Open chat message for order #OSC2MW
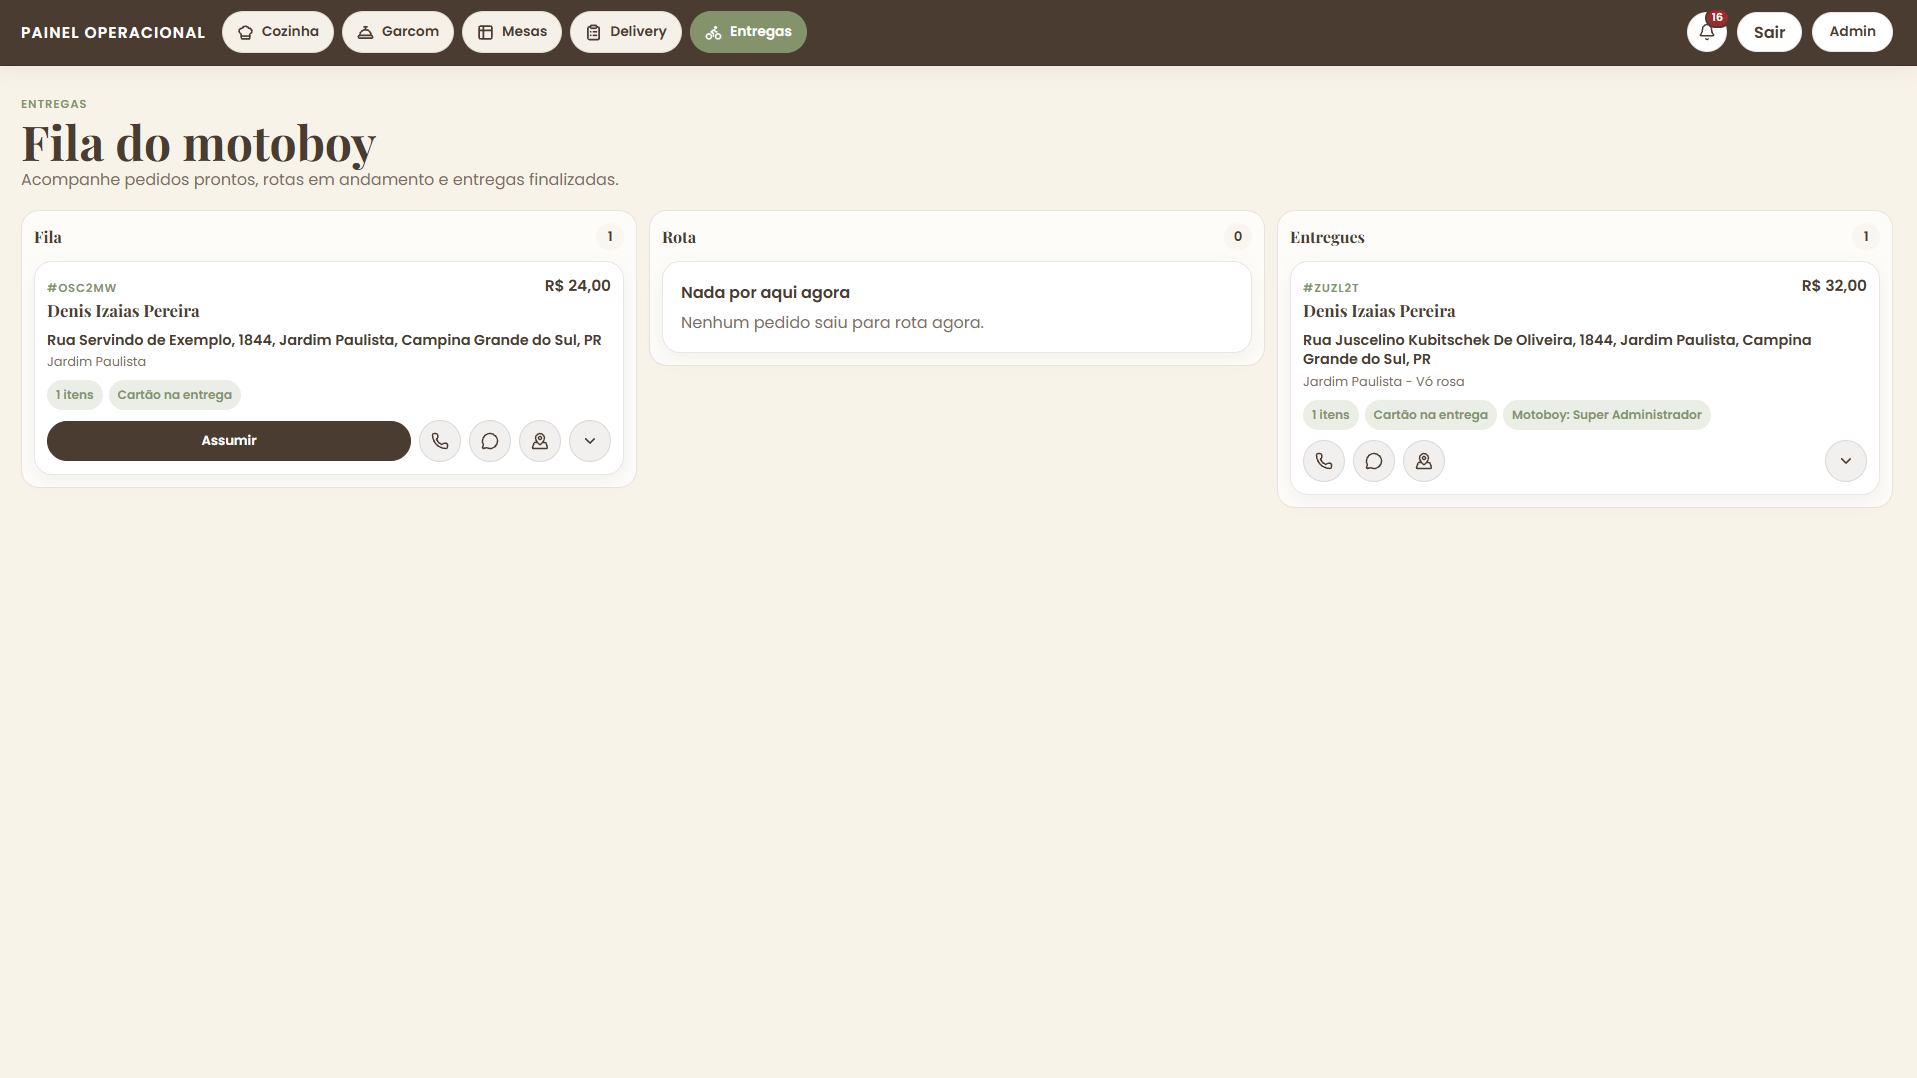 coord(490,441)
